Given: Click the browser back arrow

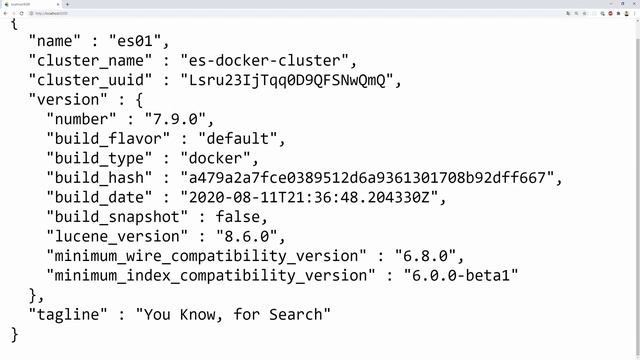Looking at the screenshot, I should pos(5,13).
